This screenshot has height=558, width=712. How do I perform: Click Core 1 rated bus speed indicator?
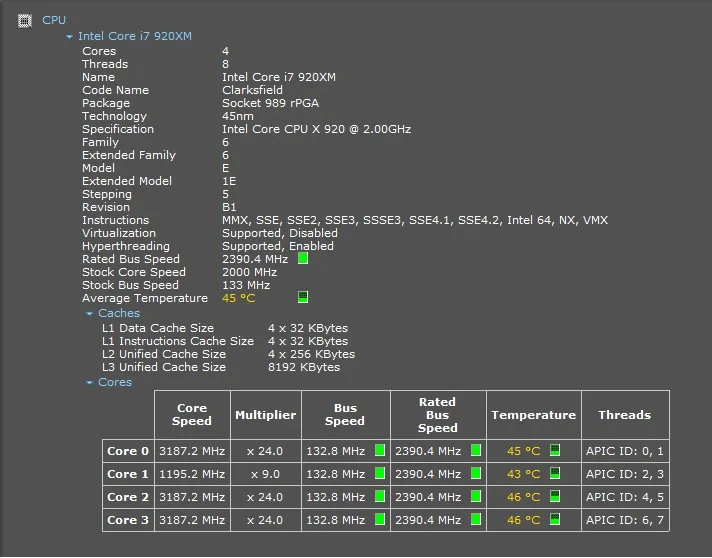[476, 474]
